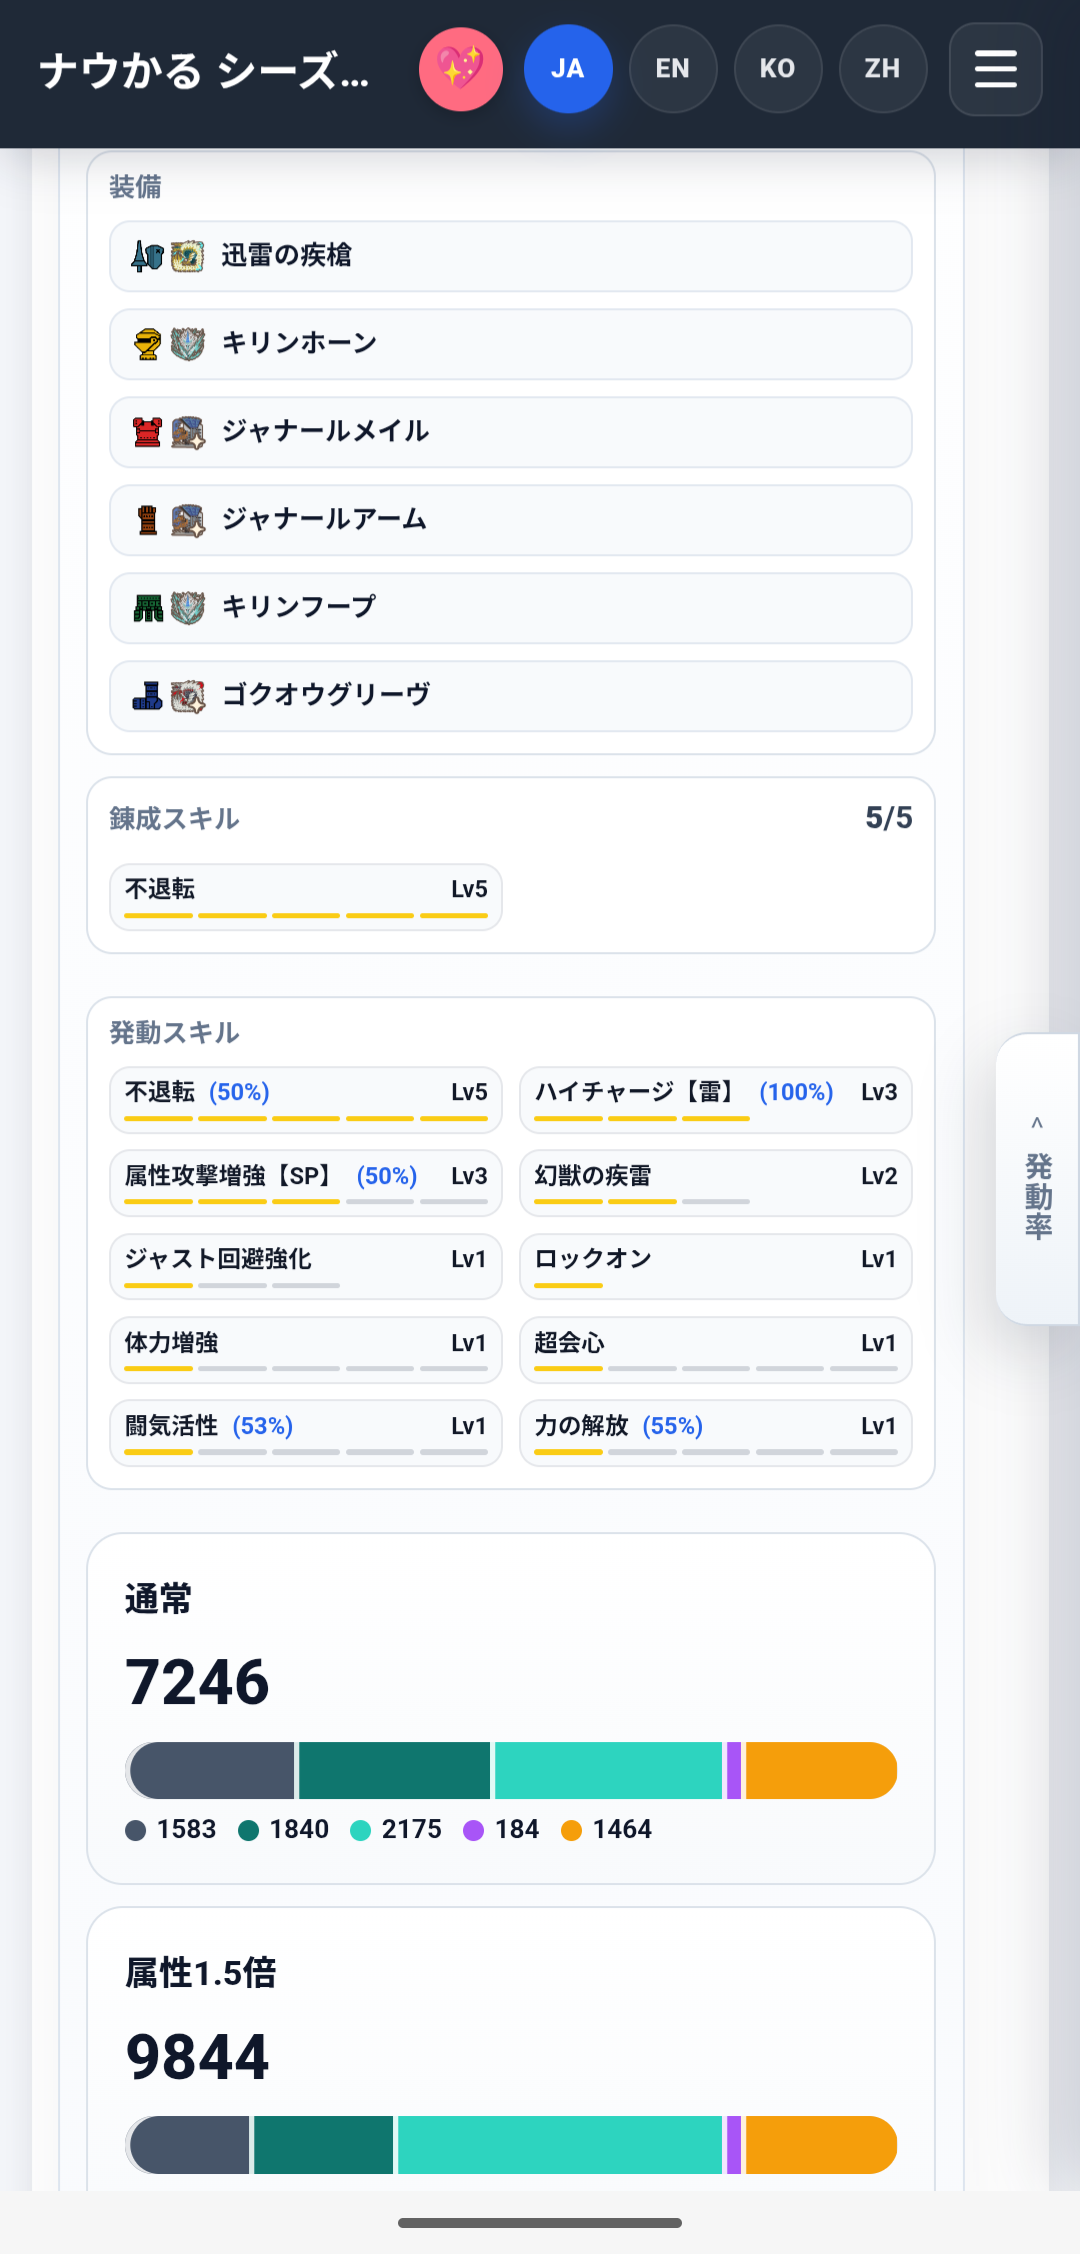The image size is (1080, 2254).
Task: Select language ZH
Action: [x=883, y=69]
